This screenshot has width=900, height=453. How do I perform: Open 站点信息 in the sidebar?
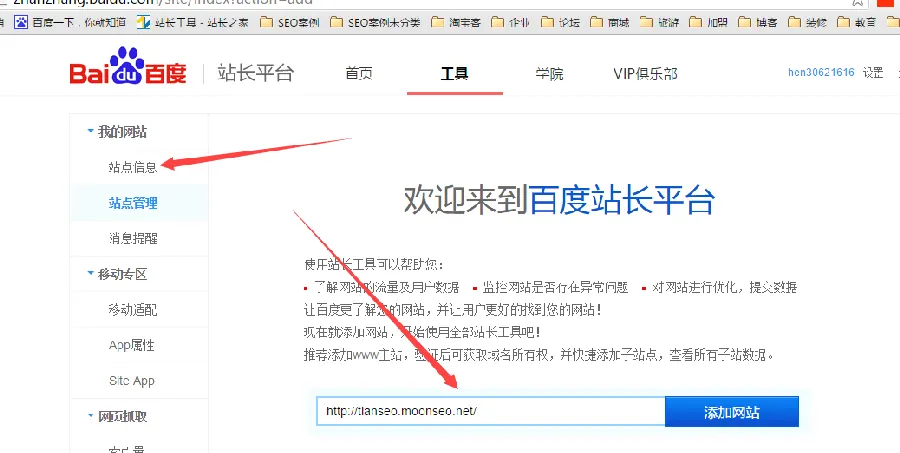133,167
